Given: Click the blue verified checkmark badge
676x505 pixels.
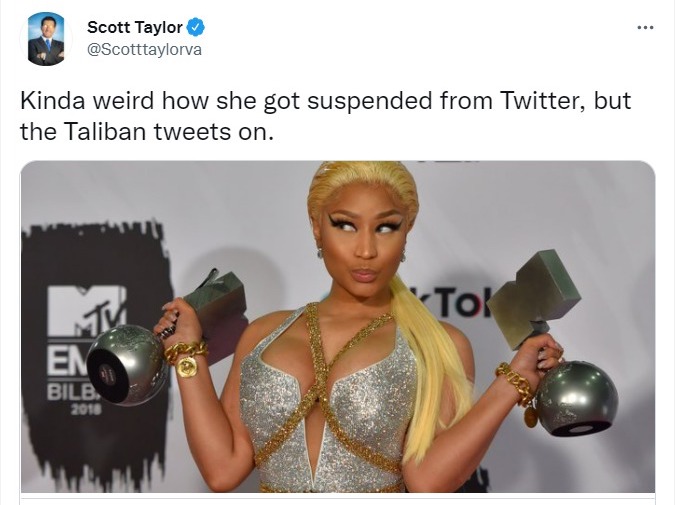Looking at the screenshot, I should tap(195, 27).
